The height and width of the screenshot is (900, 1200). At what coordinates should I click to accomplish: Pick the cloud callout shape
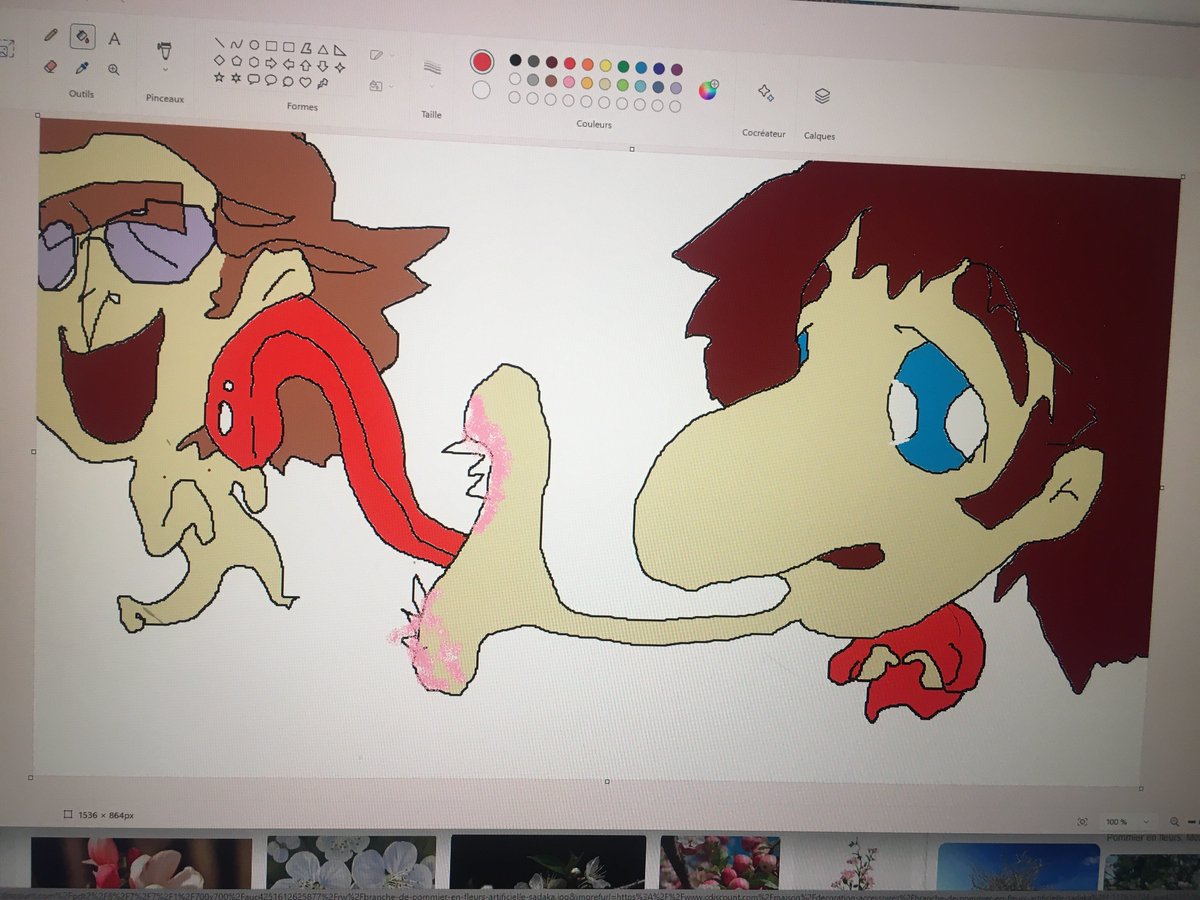pos(288,82)
